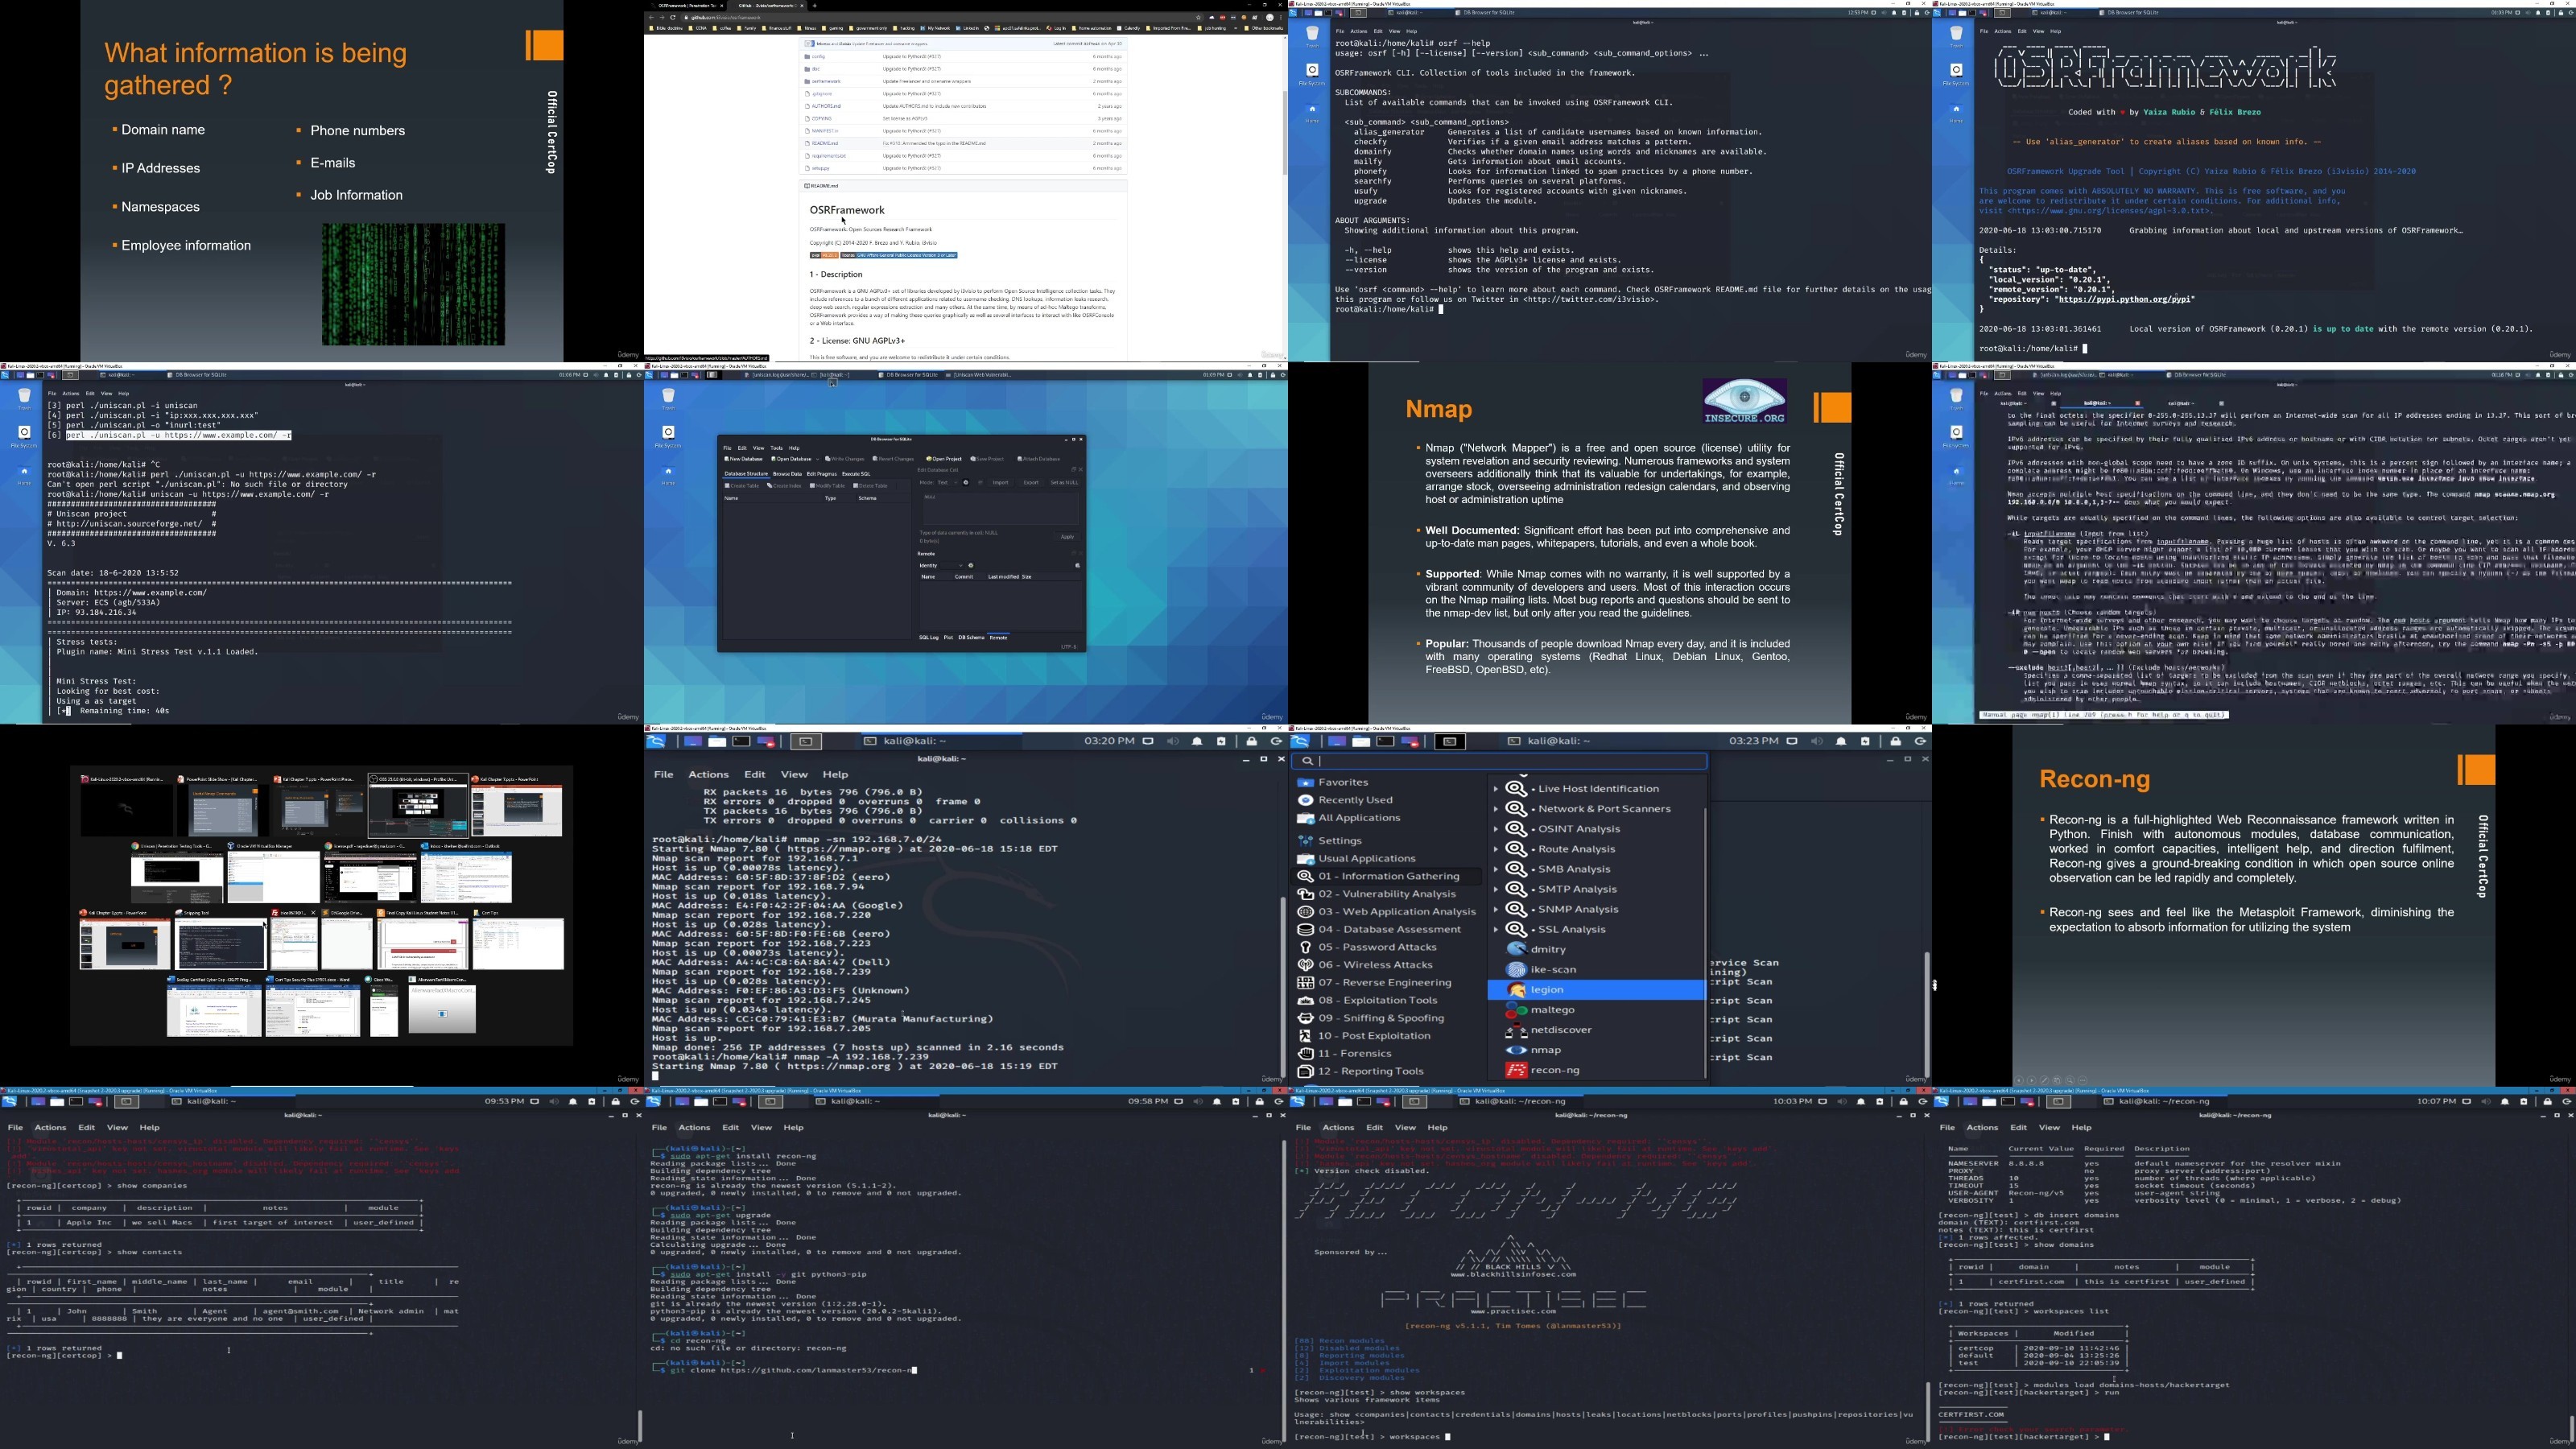Open Identity dropdown in DB Browser Remote pane
This screenshot has height=1449, width=2576.
click(x=952, y=566)
